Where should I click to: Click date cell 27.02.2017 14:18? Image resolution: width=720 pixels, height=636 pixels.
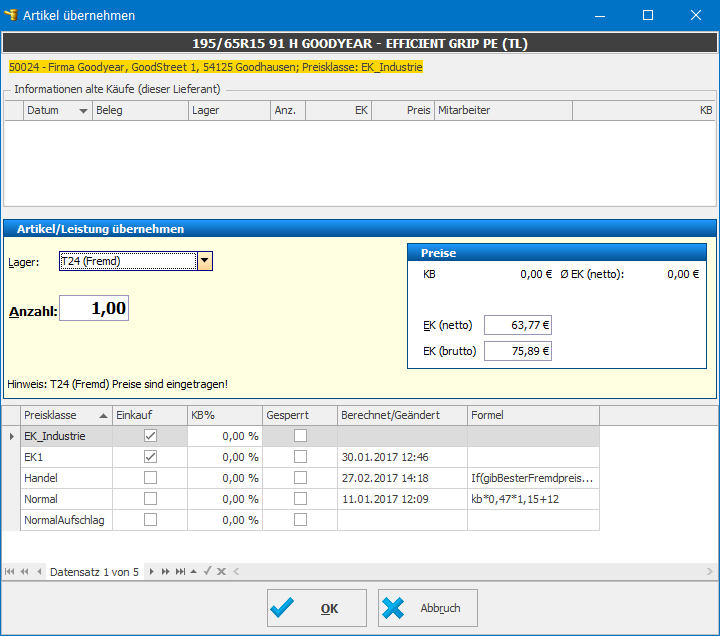[403, 478]
